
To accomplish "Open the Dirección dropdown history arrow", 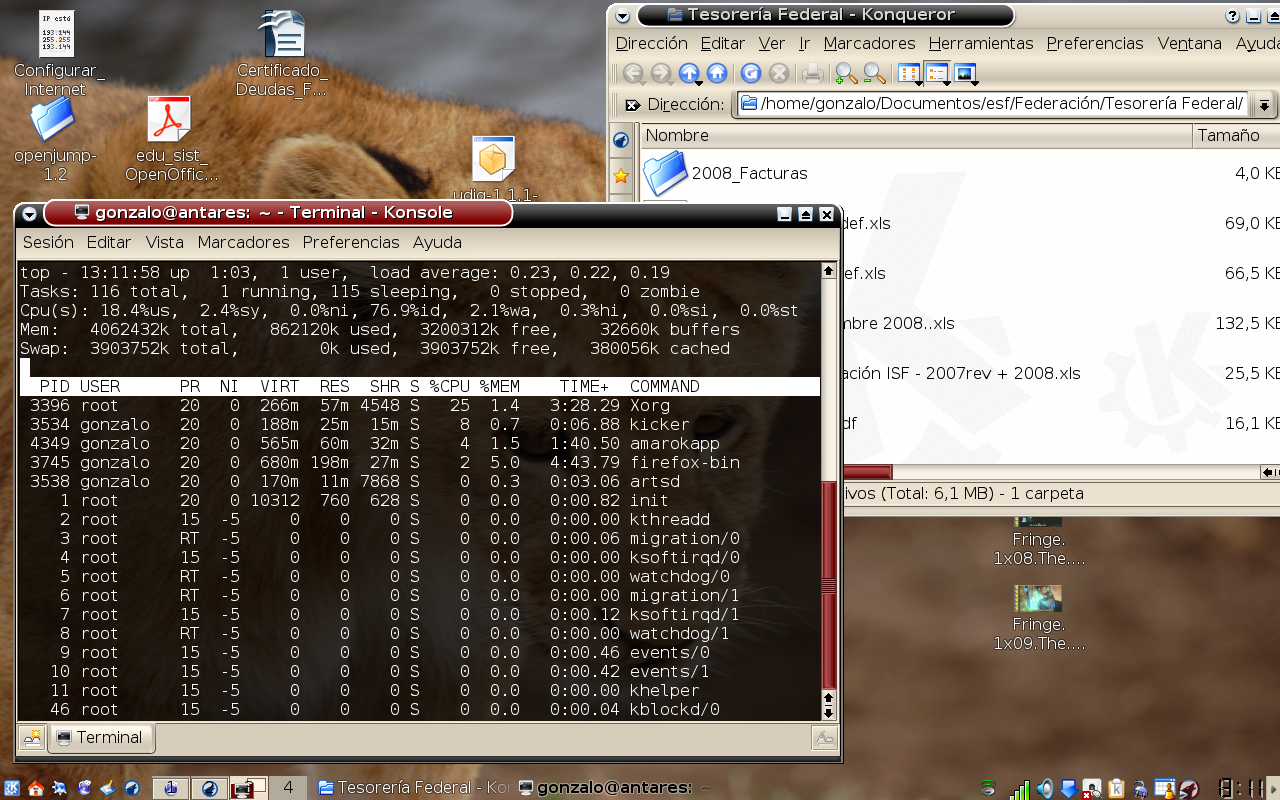I will (1263, 103).
